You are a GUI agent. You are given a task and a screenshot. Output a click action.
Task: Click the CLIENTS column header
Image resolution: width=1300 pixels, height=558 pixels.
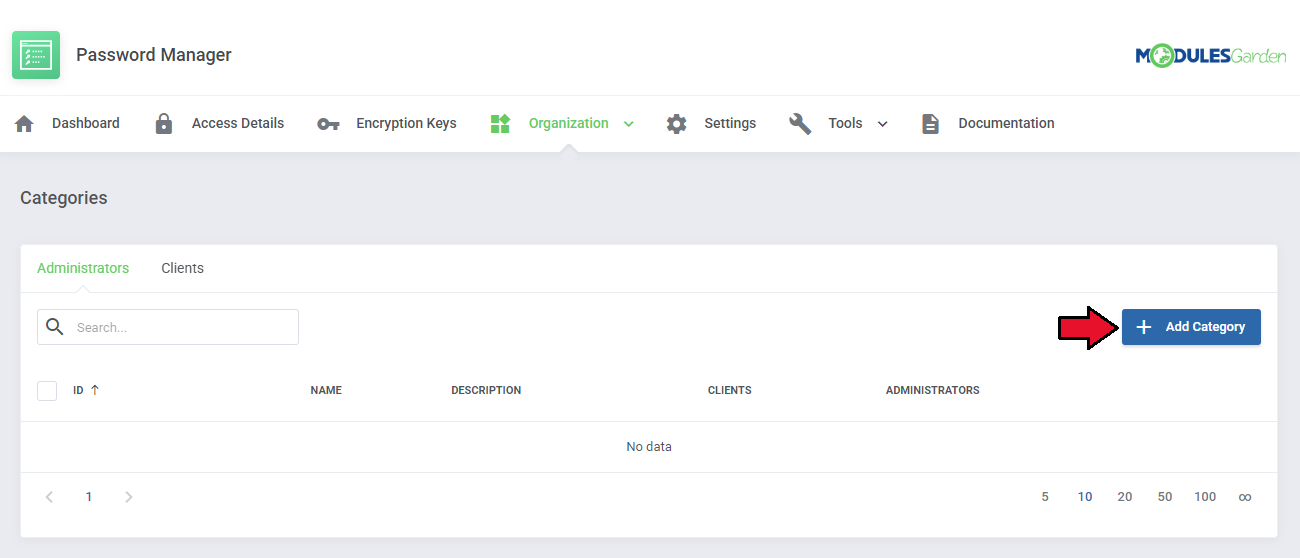click(x=730, y=390)
